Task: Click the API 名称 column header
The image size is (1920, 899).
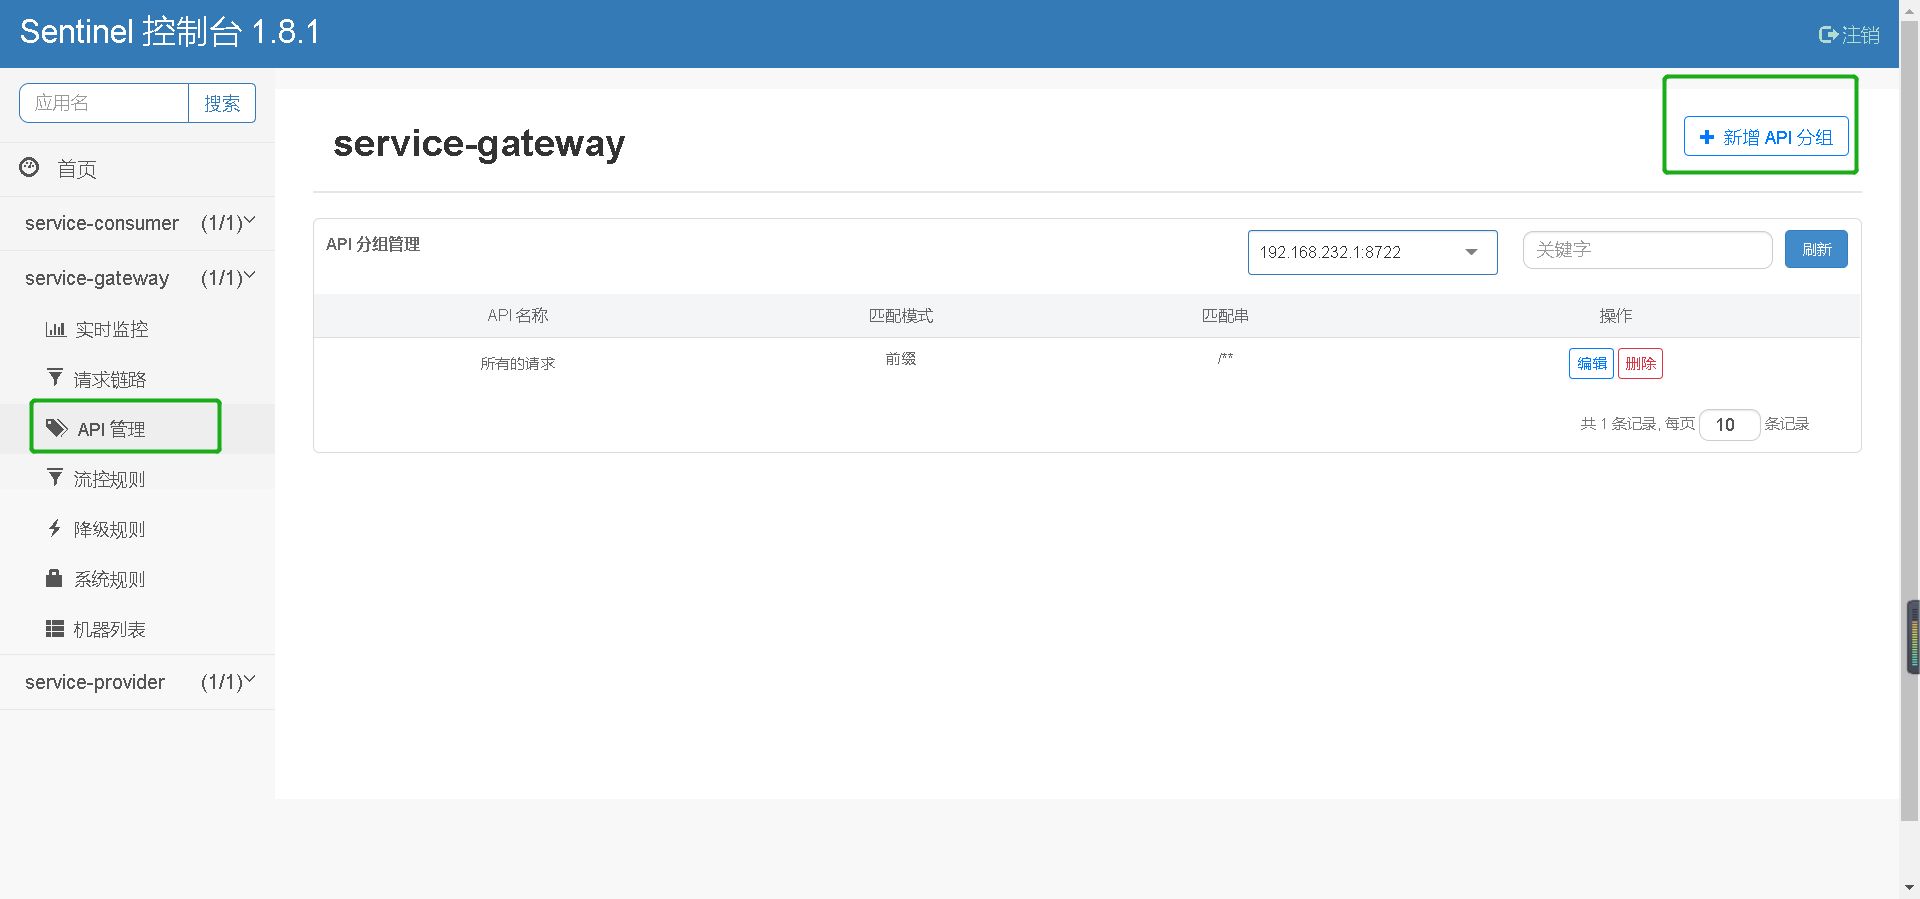Action: pyautogui.click(x=517, y=315)
